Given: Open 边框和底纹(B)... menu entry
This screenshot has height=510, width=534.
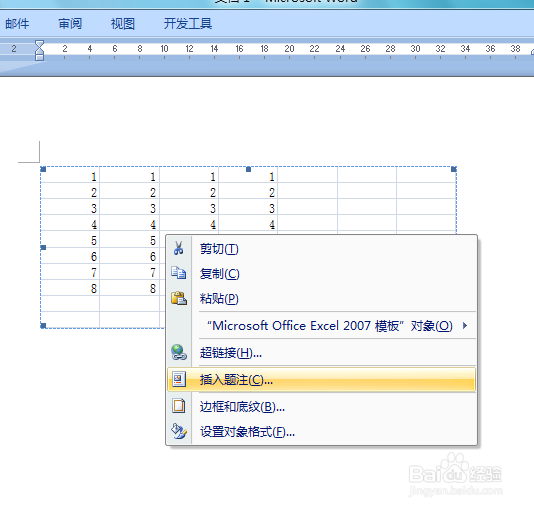Looking at the screenshot, I should point(321,407).
